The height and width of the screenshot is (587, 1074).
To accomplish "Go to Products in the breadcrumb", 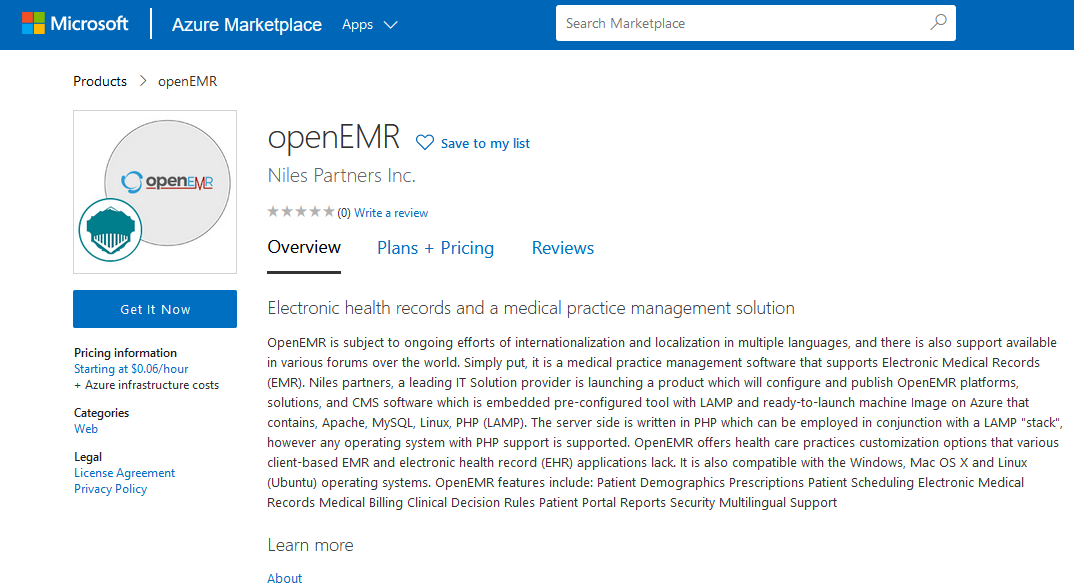I will tap(100, 81).
